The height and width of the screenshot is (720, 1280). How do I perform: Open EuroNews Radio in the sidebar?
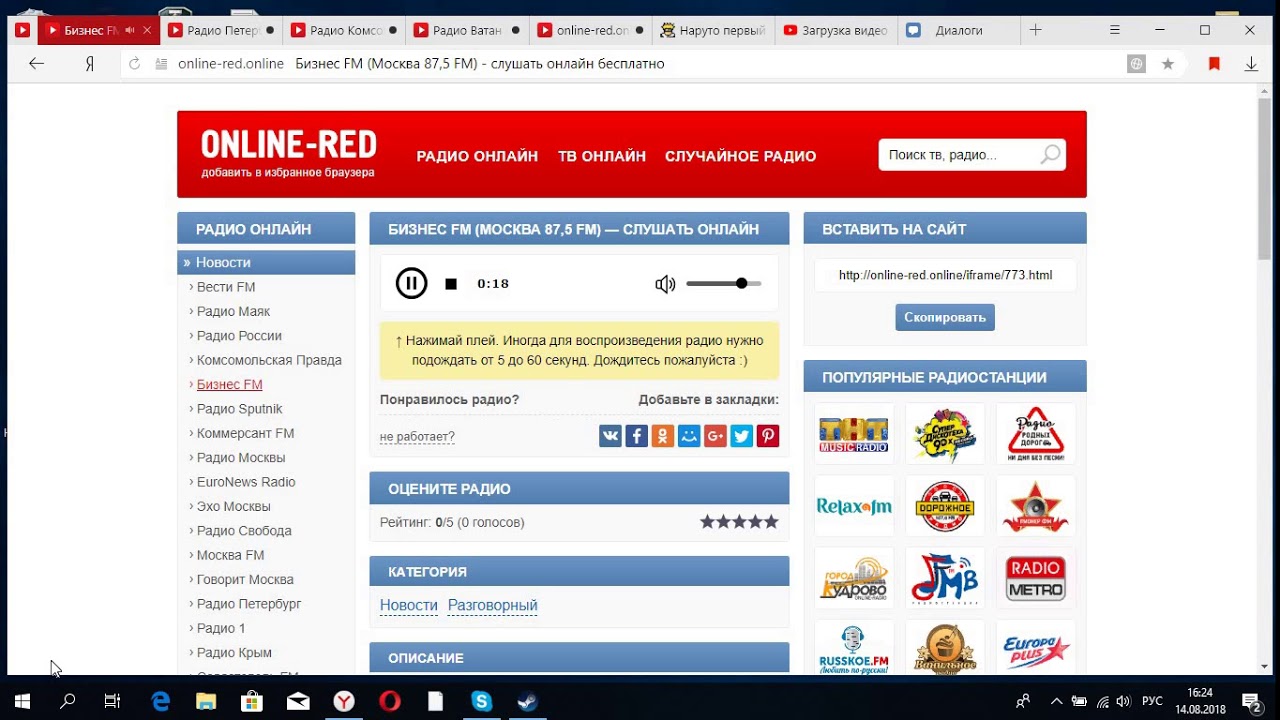pos(246,482)
